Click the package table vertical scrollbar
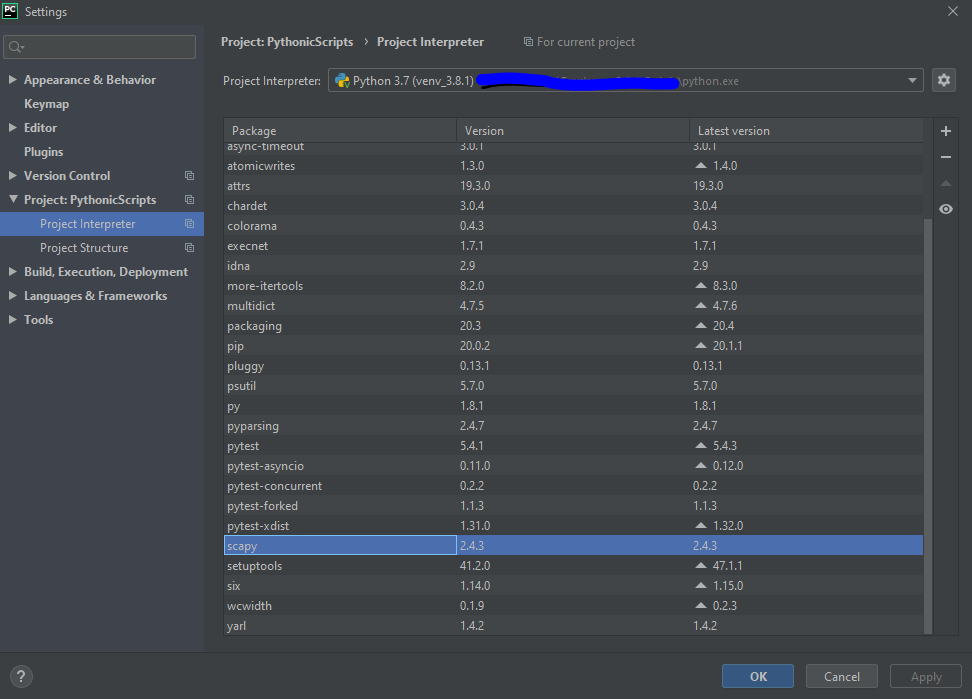972x699 pixels. [927, 425]
